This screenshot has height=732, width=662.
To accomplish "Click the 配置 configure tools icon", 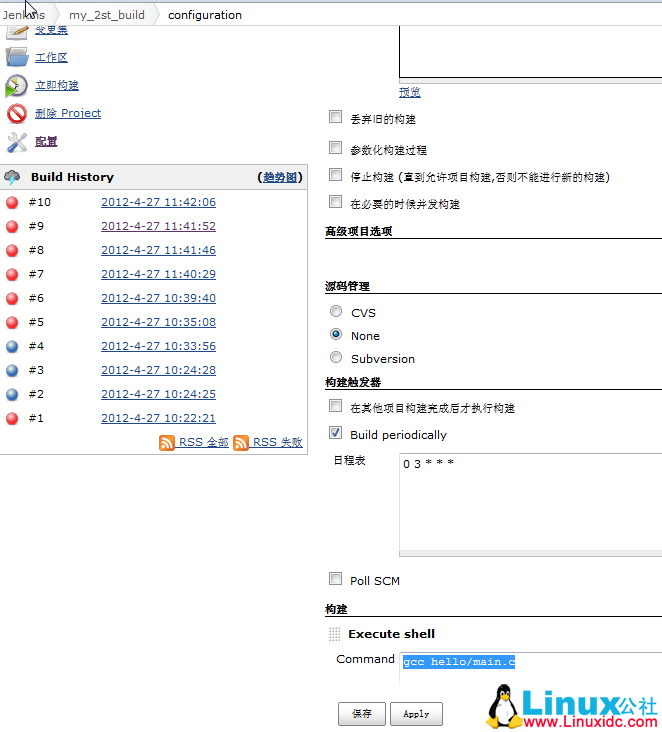I will point(17,141).
